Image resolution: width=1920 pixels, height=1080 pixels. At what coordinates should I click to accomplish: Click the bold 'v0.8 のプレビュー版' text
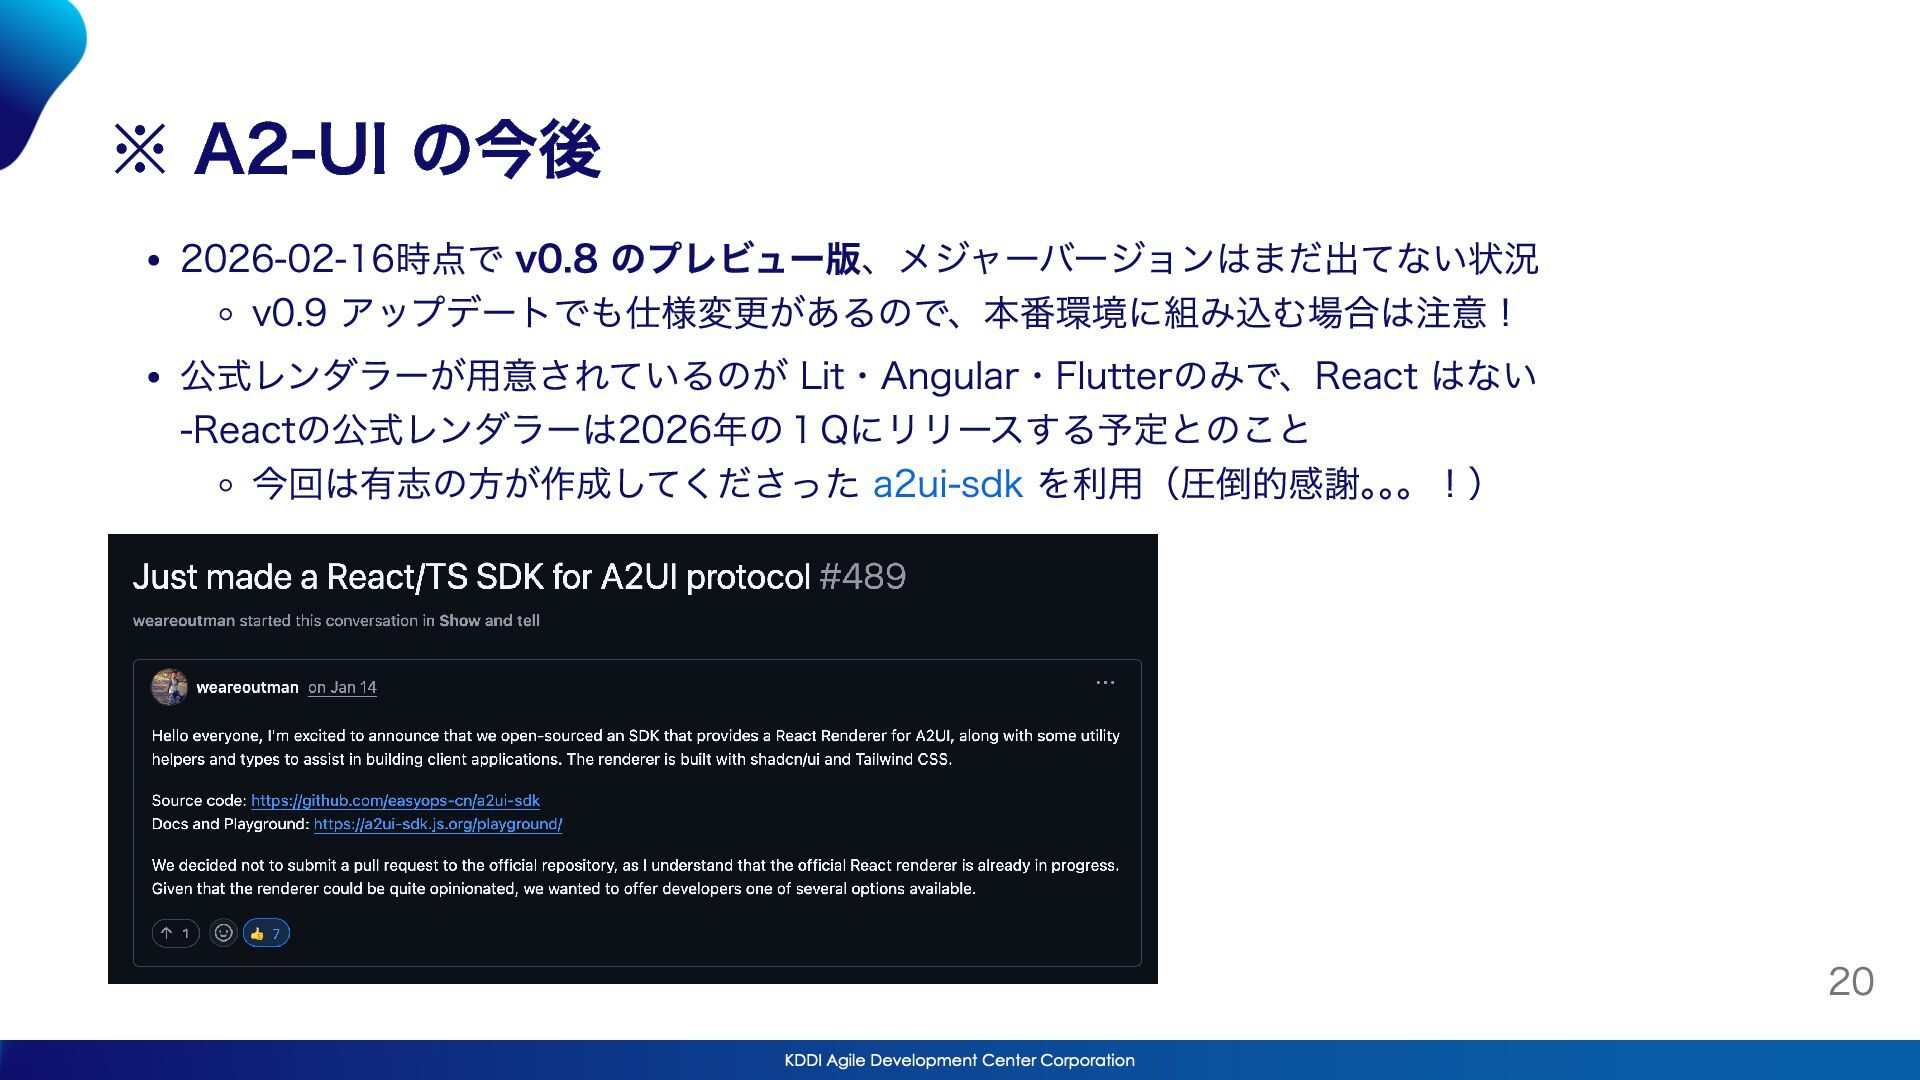pyautogui.click(x=687, y=259)
